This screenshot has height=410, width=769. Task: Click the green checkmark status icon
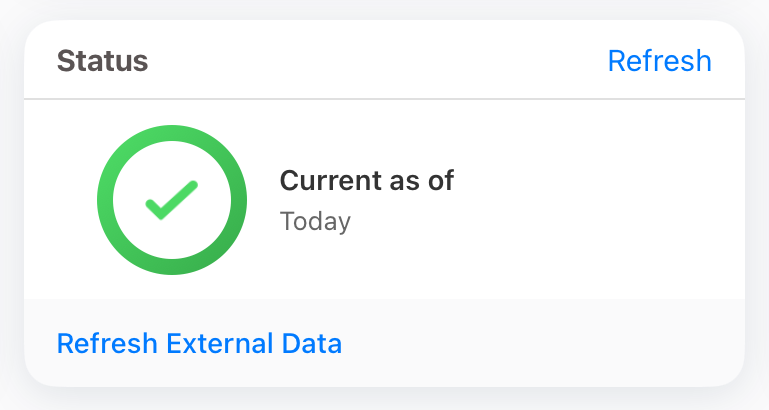coord(171,200)
